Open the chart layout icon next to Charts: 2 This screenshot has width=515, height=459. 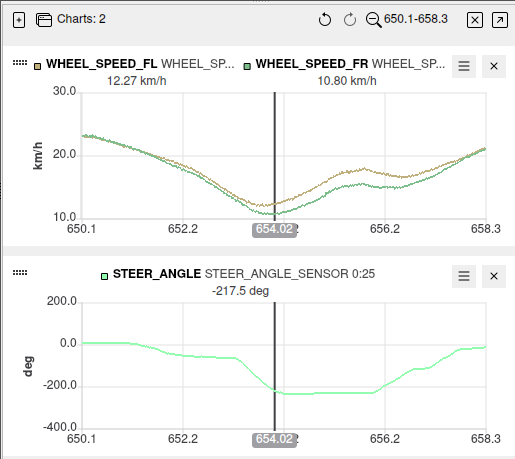(44, 20)
